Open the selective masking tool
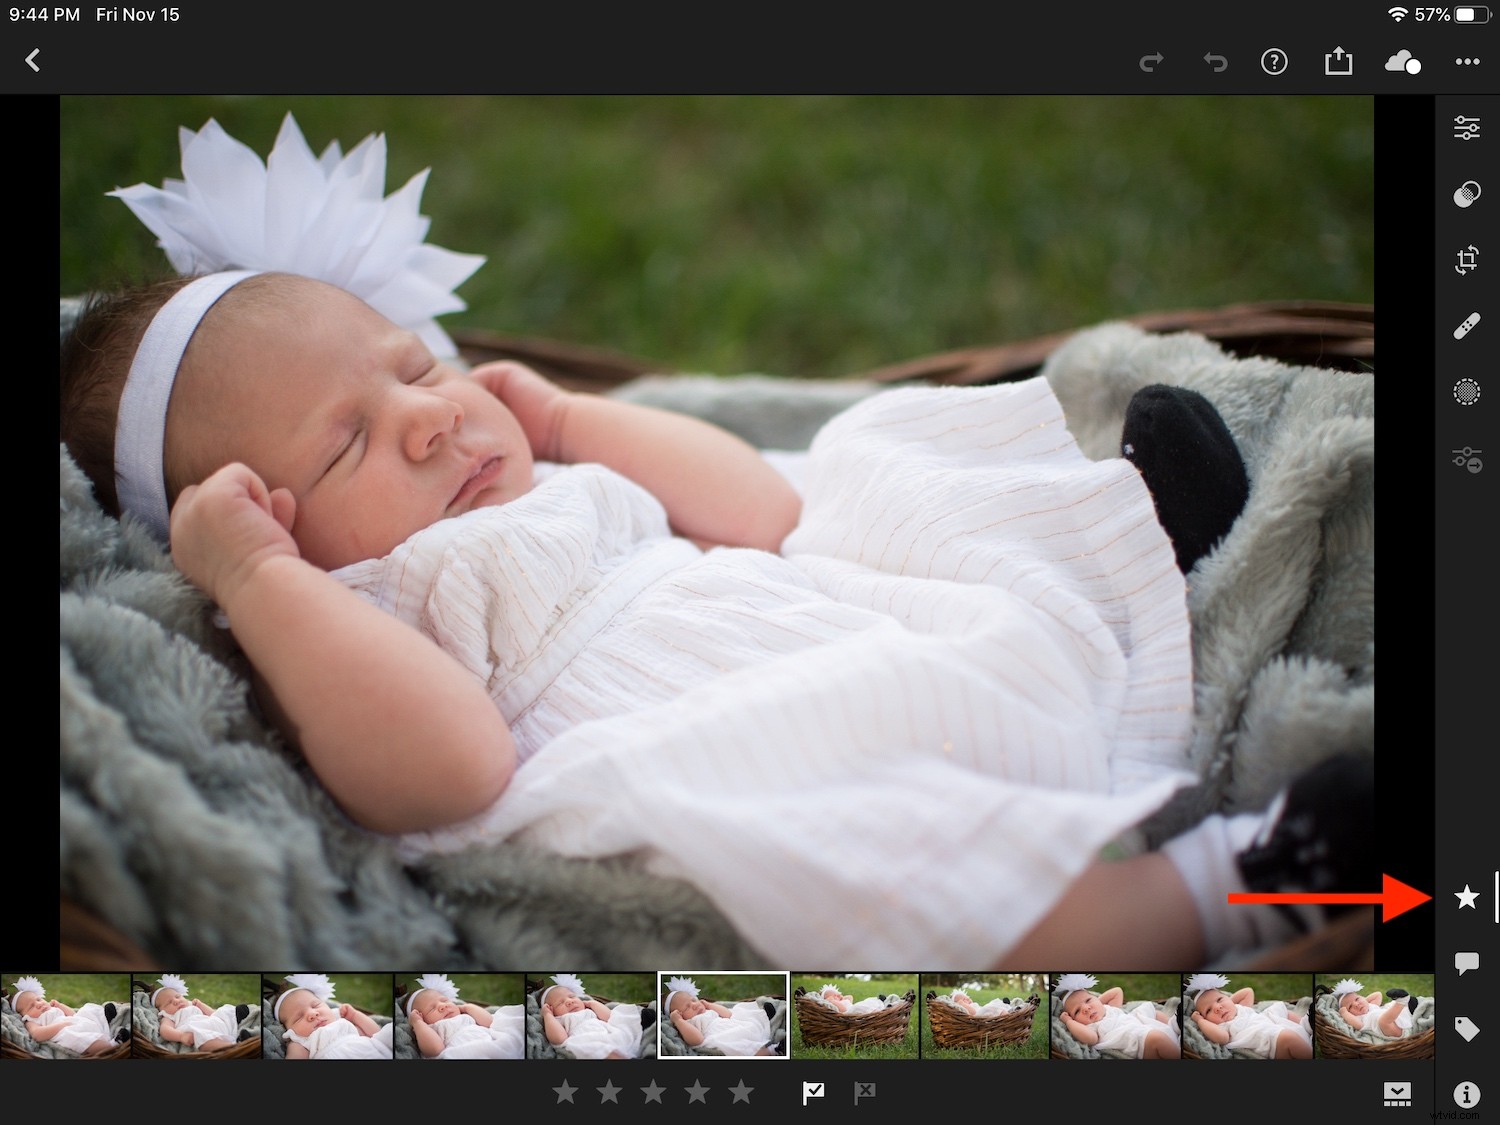 pos(1467,391)
